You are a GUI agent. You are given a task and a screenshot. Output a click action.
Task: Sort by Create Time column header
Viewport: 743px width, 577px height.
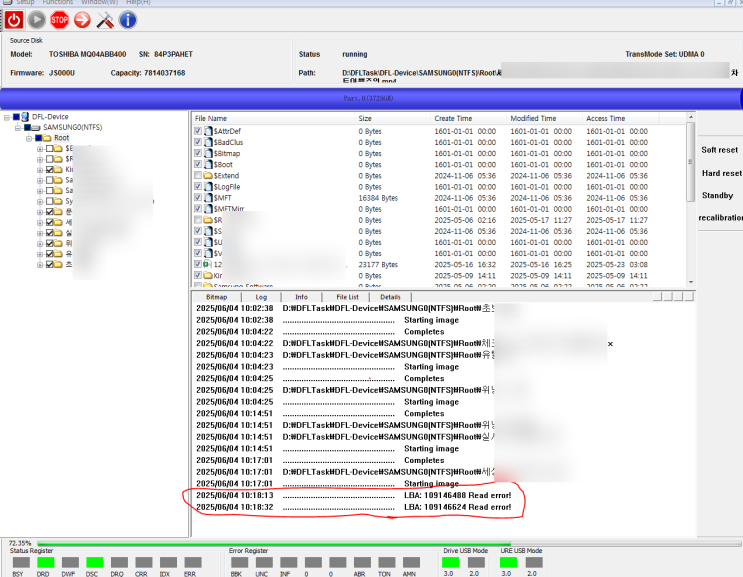[469, 118]
